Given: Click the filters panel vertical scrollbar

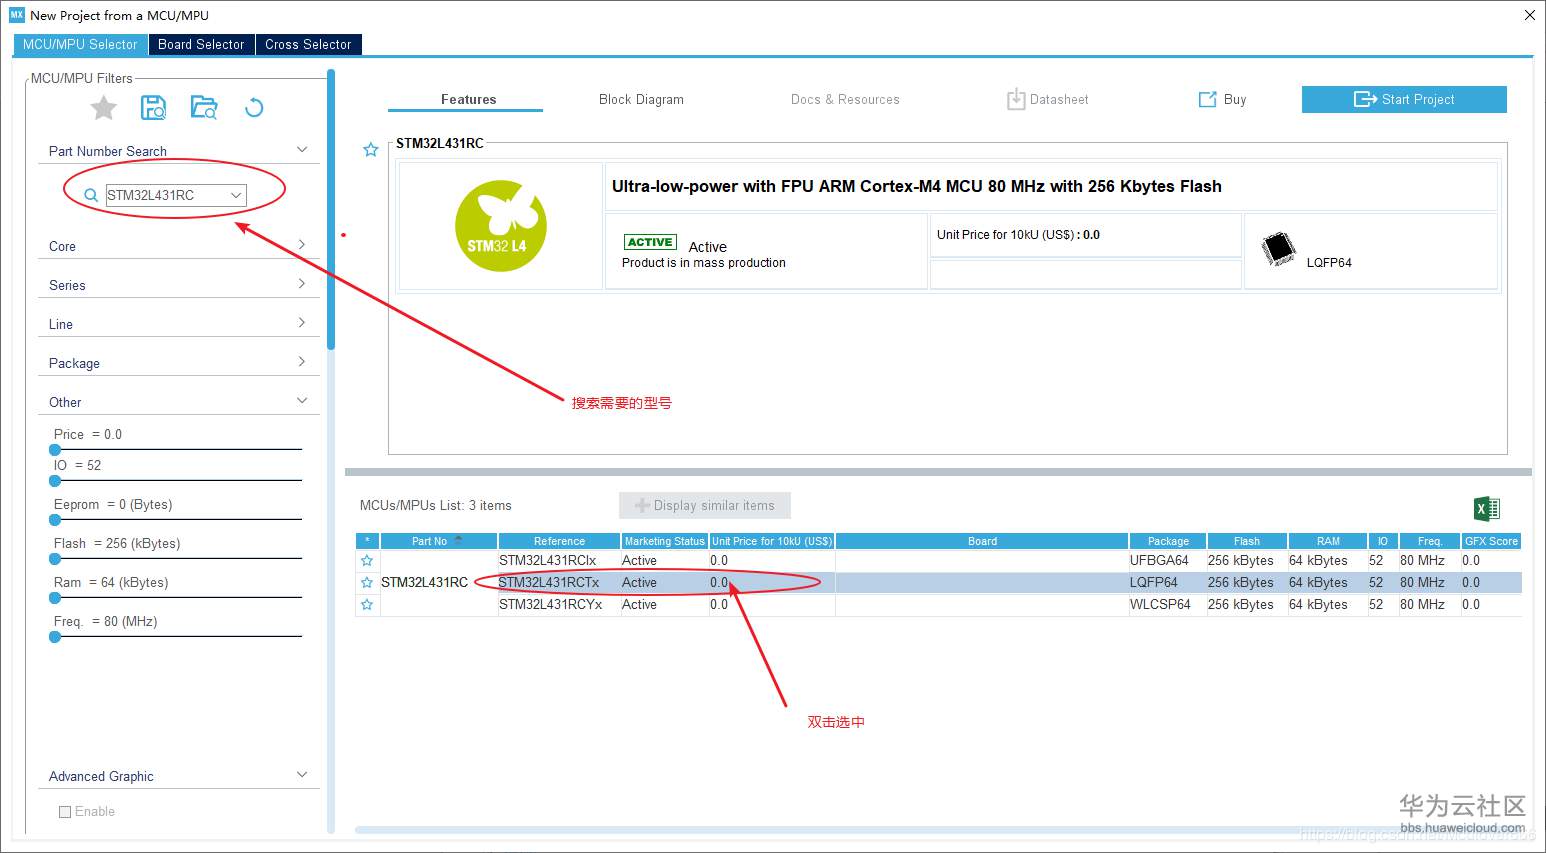Looking at the screenshot, I should coord(331,210).
